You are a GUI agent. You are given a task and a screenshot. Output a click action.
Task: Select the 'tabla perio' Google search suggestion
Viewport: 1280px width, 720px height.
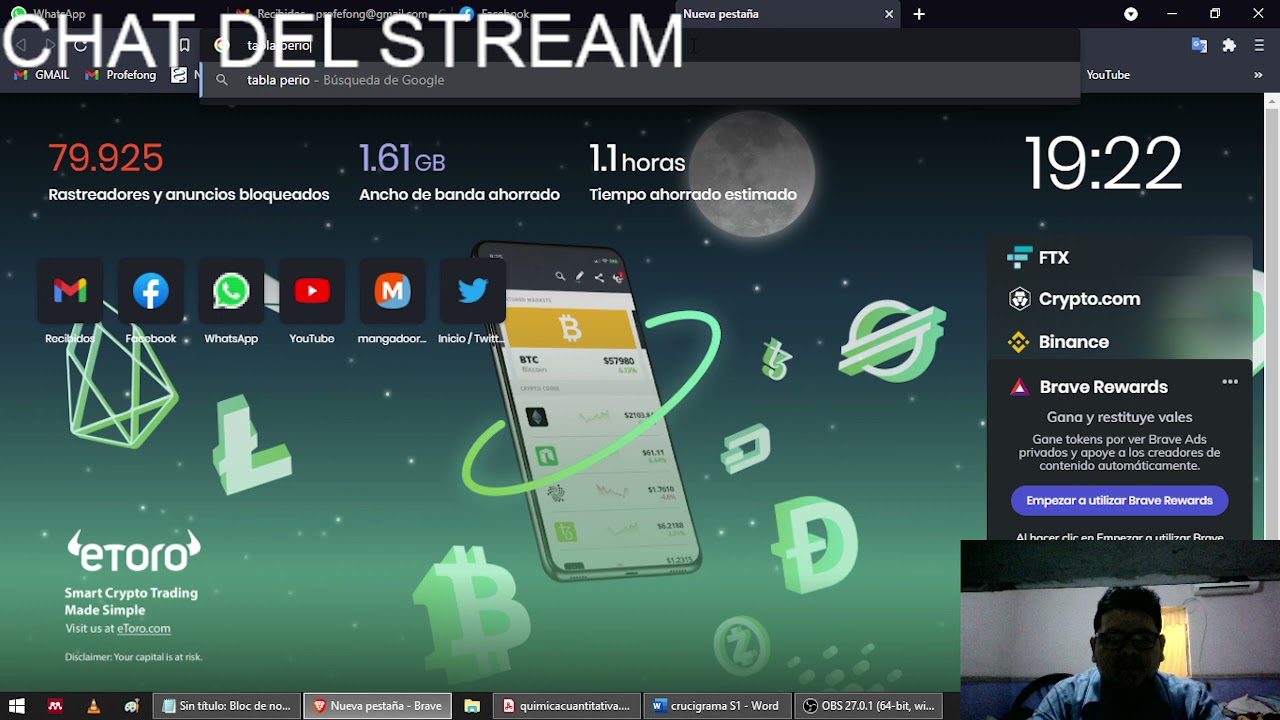[640, 80]
